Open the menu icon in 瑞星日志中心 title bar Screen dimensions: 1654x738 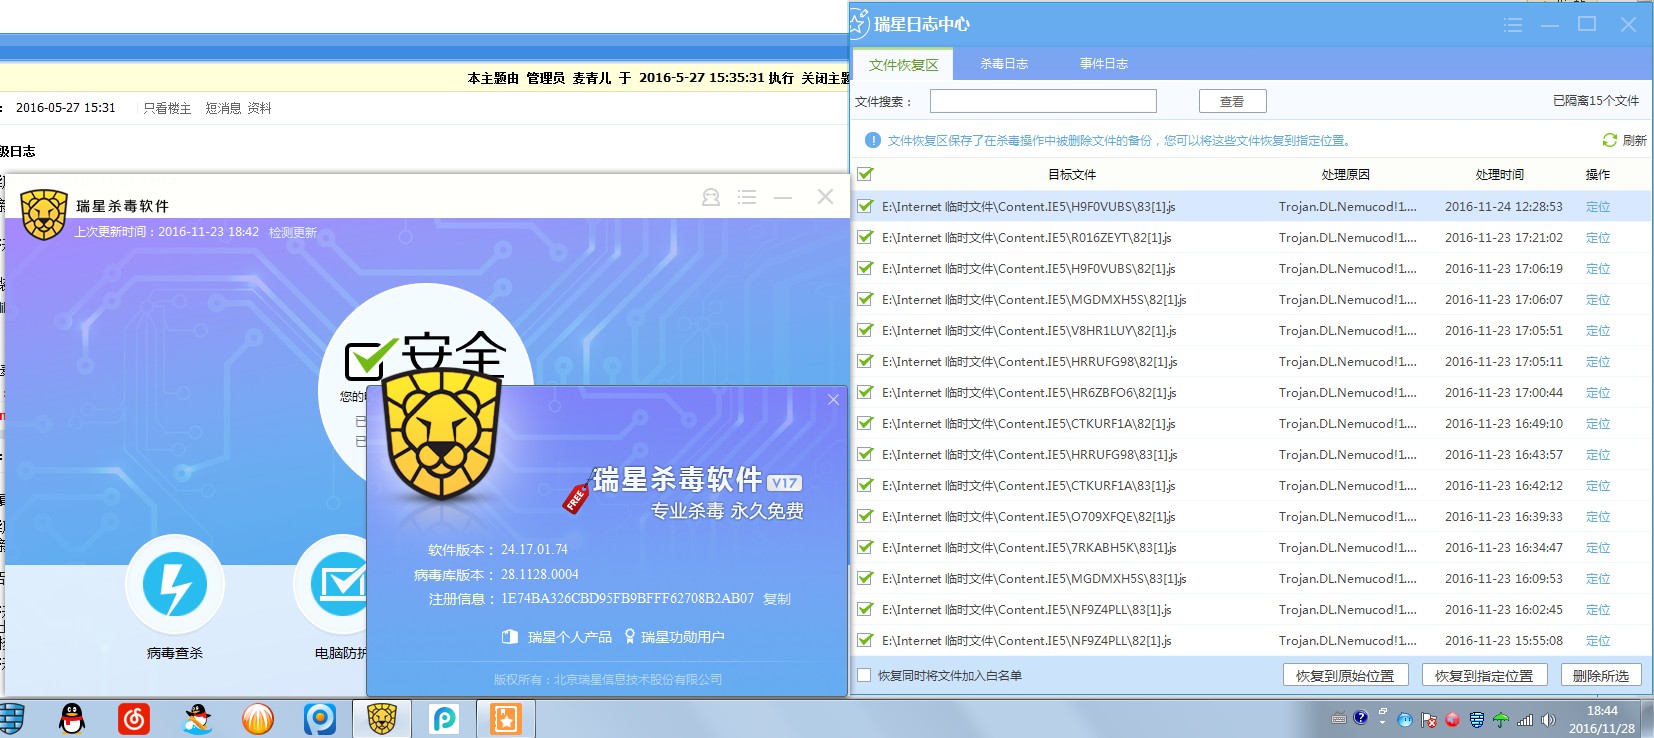(x=1513, y=25)
